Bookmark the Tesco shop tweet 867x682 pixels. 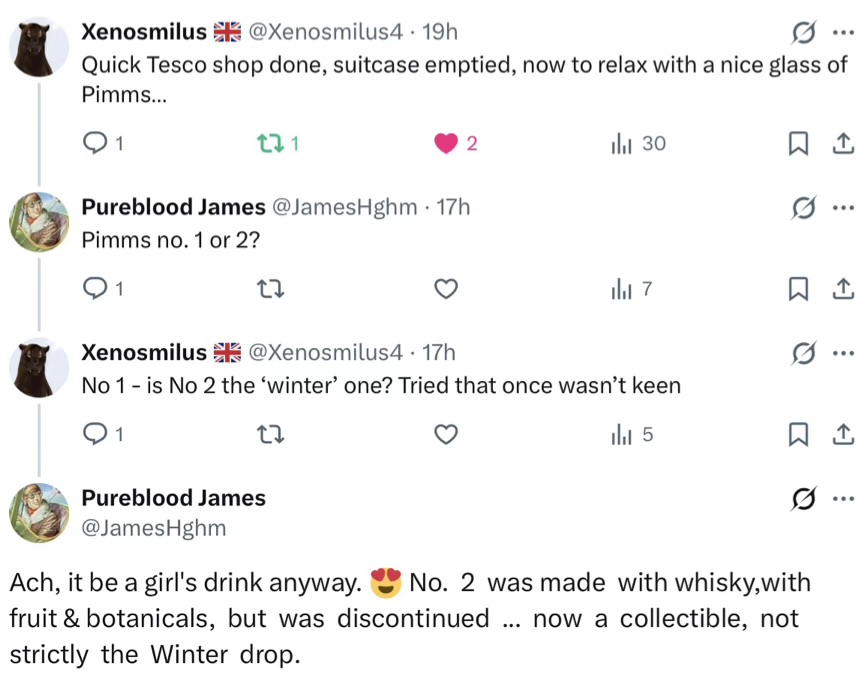pyautogui.click(x=799, y=144)
